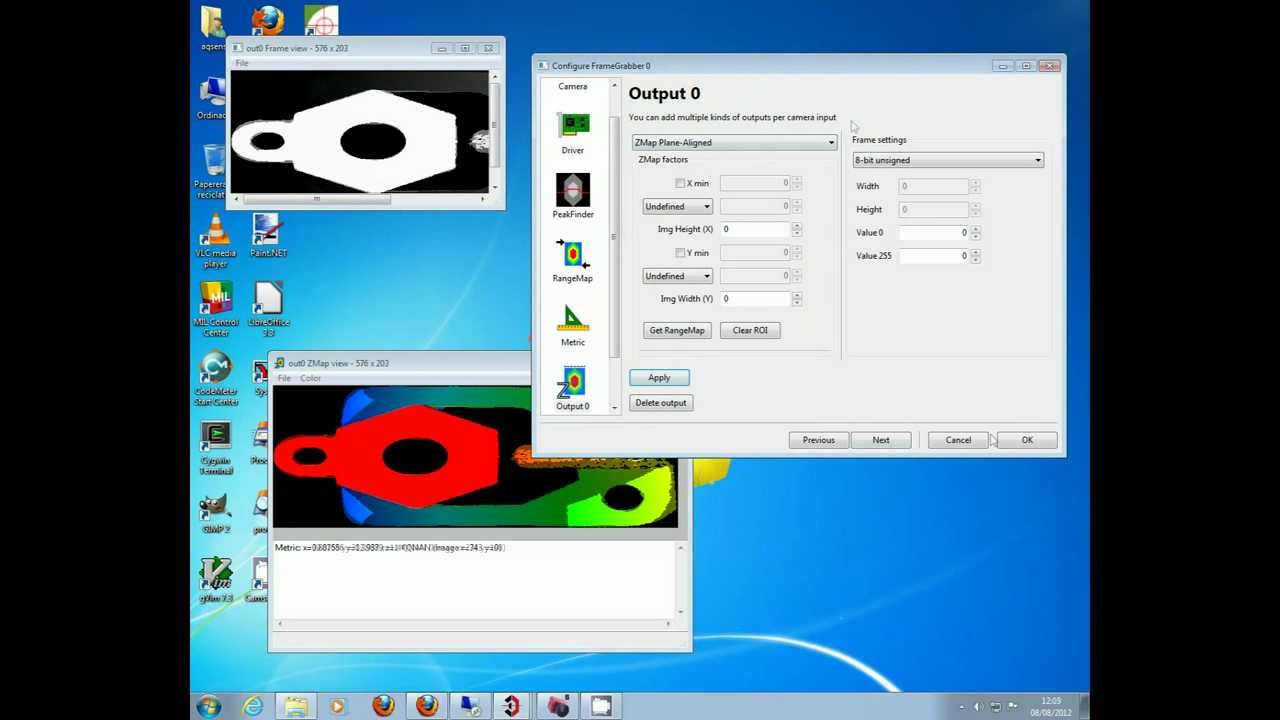Open Color menu in ZMap view window
This screenshot has height=720, width=1280.
[x=310, y=378]
